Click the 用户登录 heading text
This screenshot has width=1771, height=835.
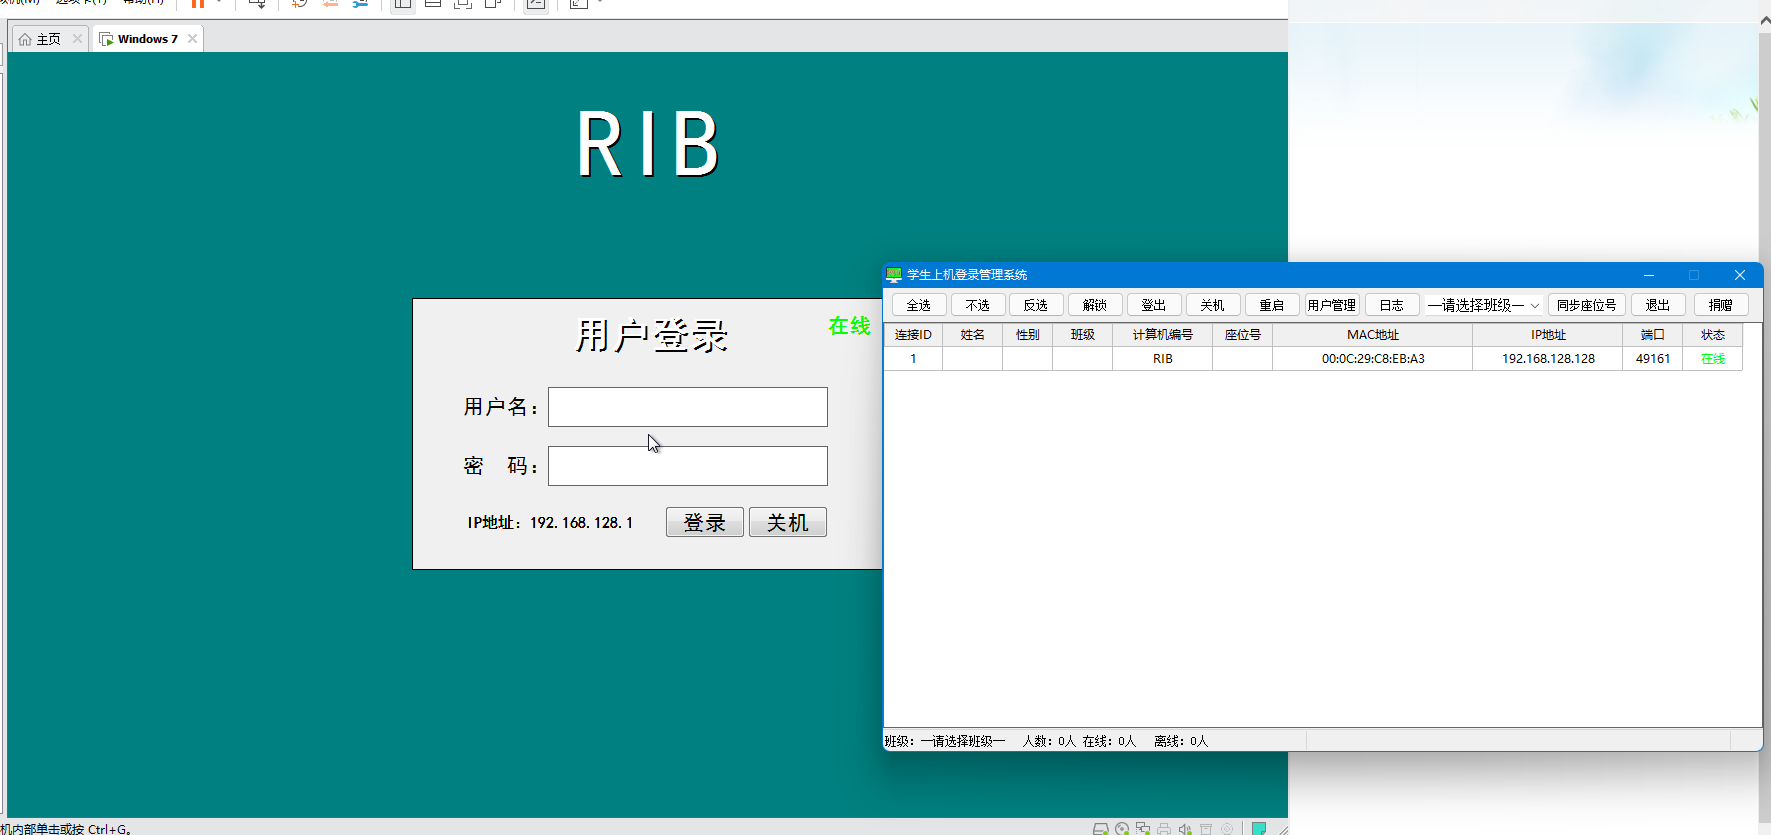[652, 336]
